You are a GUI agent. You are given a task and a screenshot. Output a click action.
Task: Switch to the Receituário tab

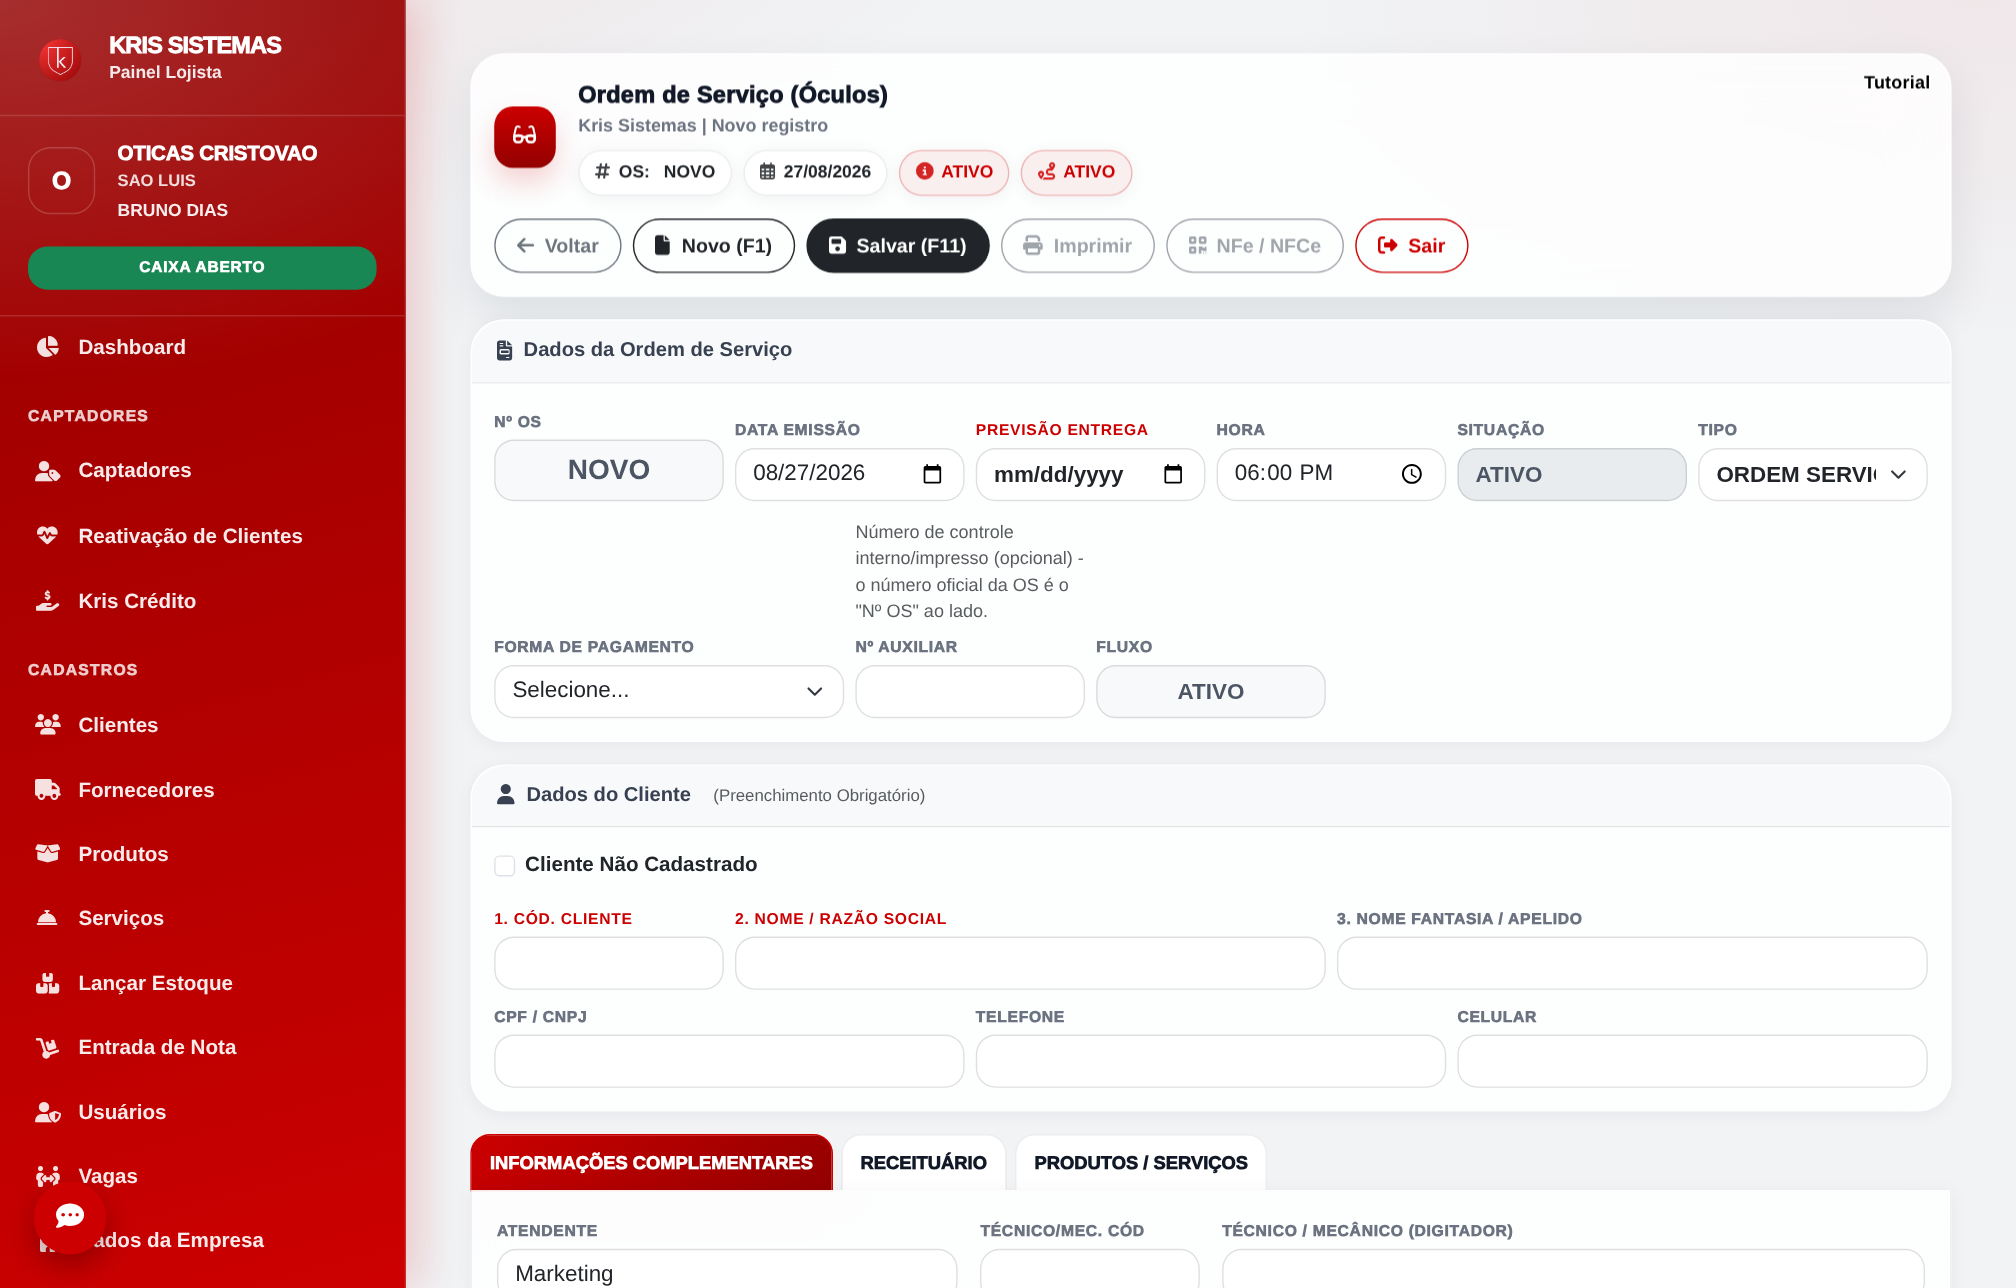[923, 1162]
